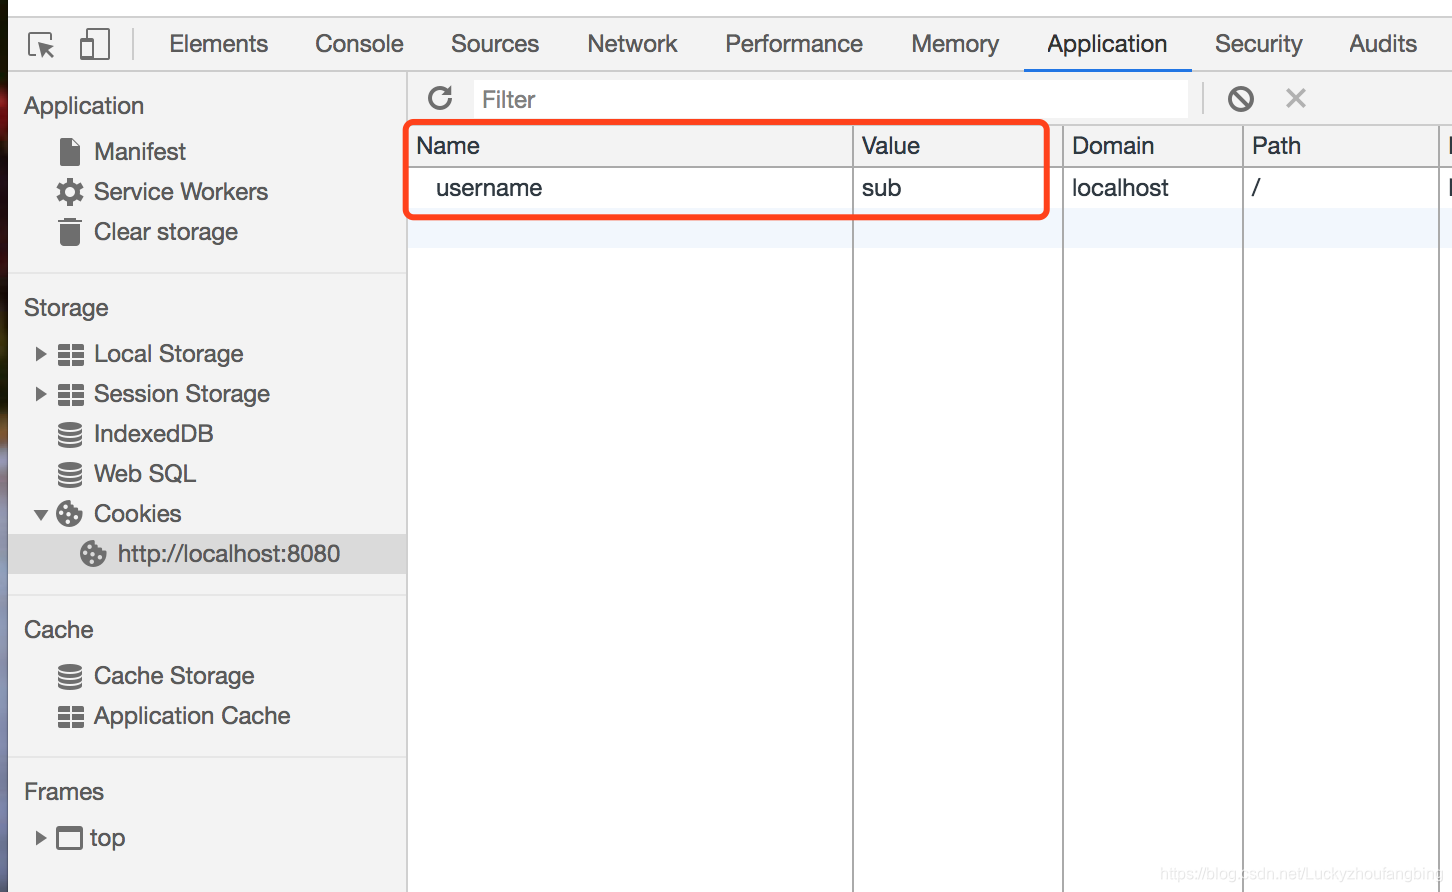Screen dimensions: 1452x892
Task: Activate the inspect element picker icon
Action: pyautogui.click(x=41, y=45)
